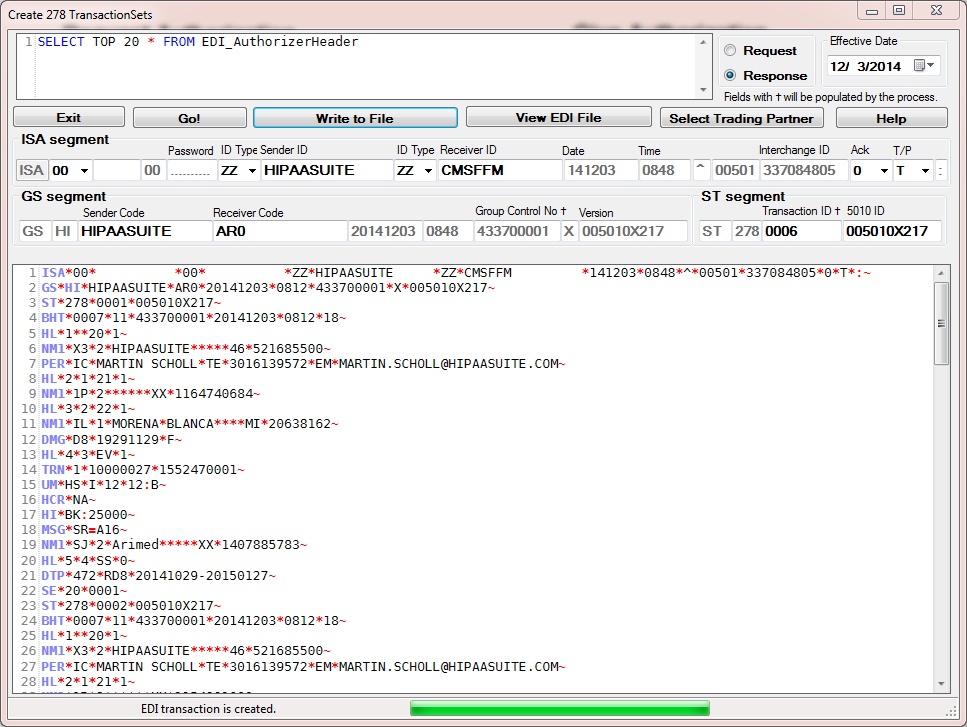Open the Effective Date calendar picker

click(925, 66)
